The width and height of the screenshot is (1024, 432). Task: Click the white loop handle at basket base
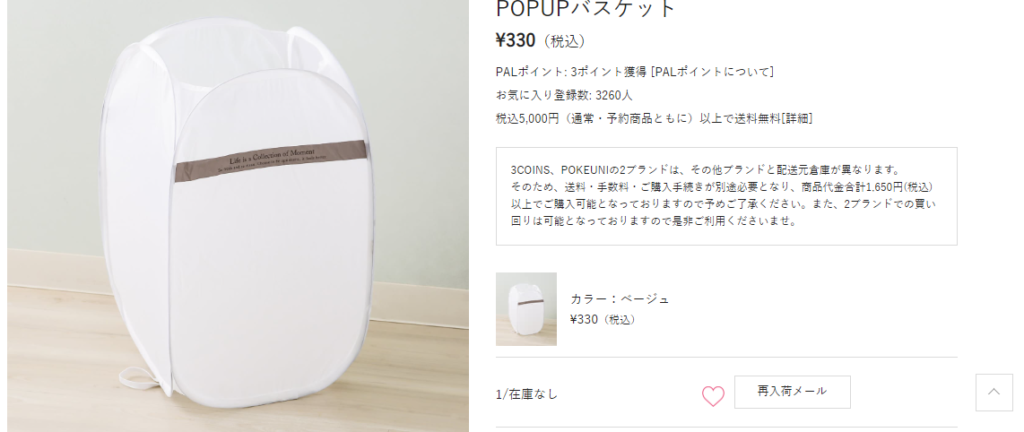point(139,377)
